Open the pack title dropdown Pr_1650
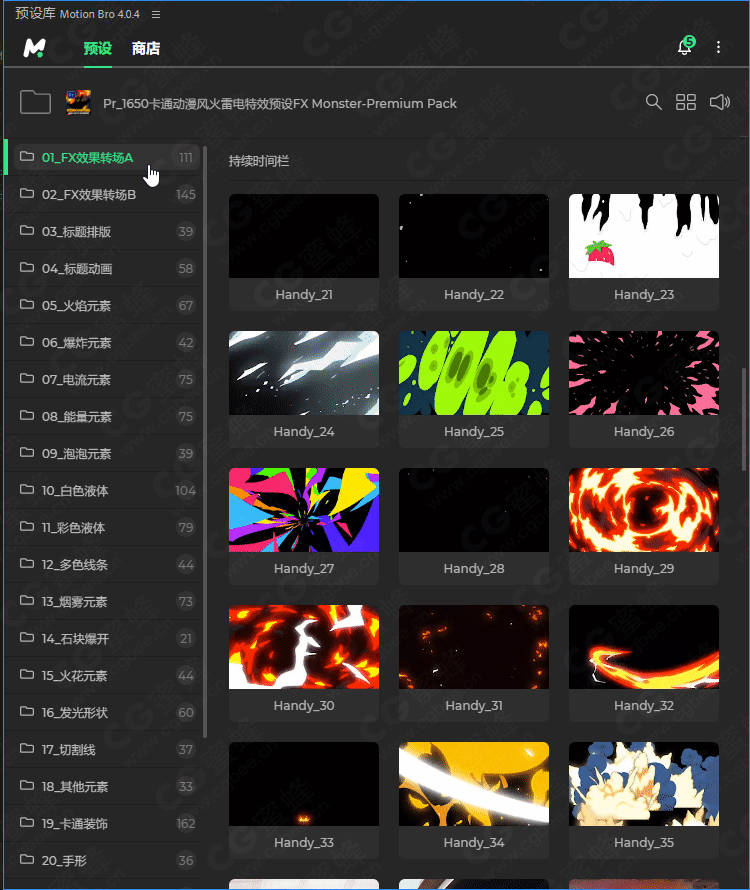 point(280,104)
